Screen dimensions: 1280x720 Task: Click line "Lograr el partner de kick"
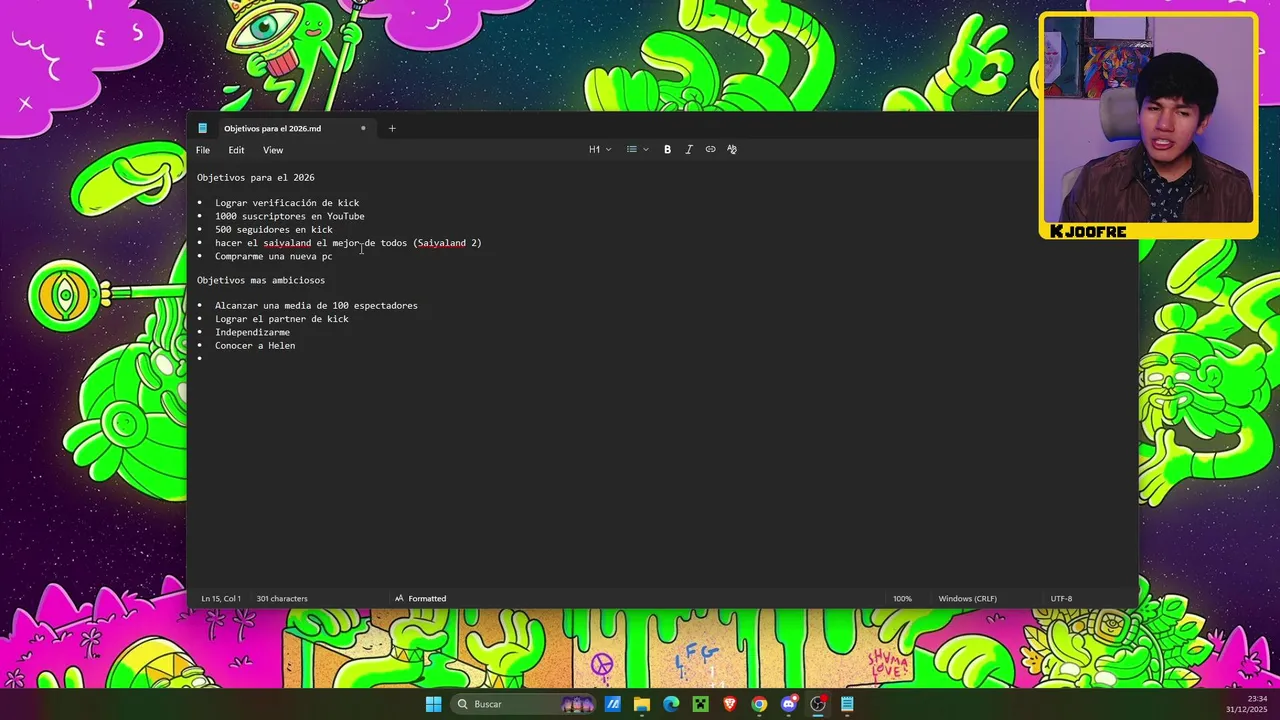[282, 319]
